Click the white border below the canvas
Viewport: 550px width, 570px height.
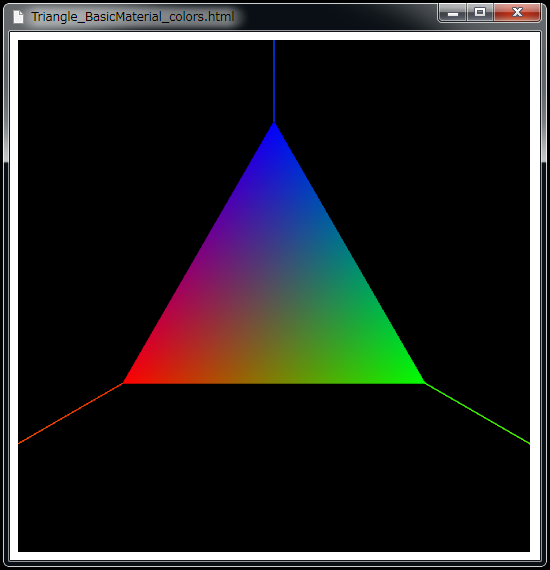[274, 556]
